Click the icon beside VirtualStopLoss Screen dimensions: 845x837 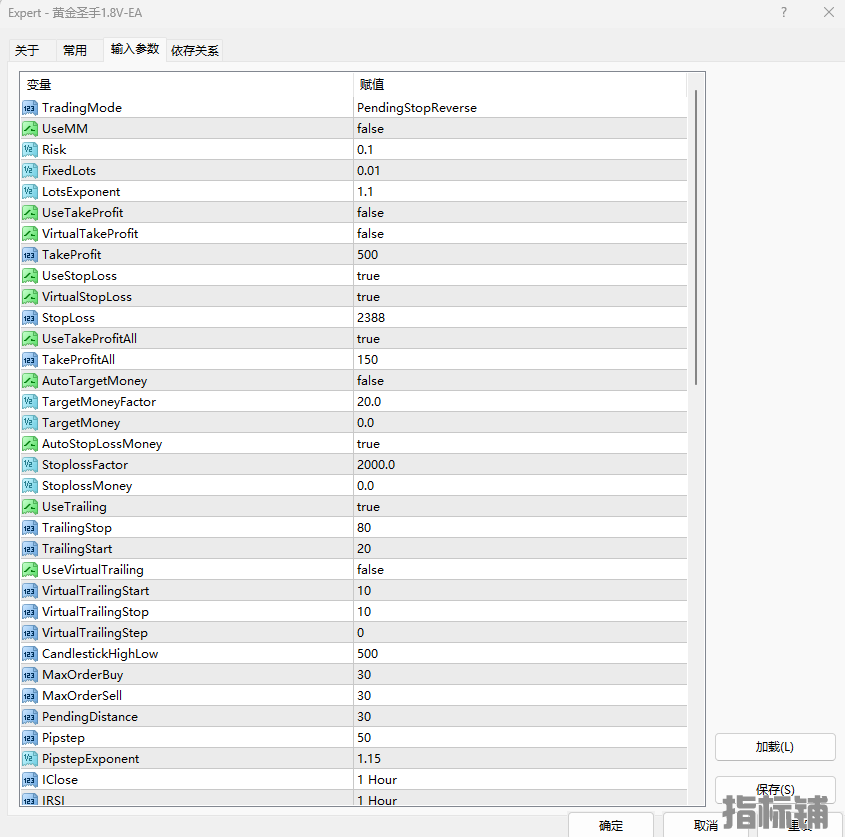click(x=30, y=297)
